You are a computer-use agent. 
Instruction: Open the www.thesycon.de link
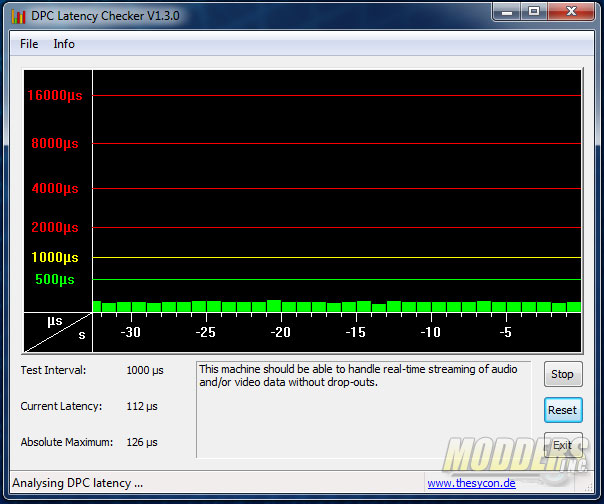click(x=471, y=483)
